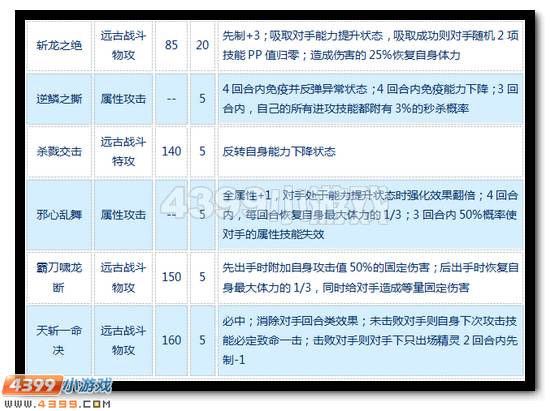Click the description 反转自身能力下降状态
550x411 pixels.
[279, 151]
